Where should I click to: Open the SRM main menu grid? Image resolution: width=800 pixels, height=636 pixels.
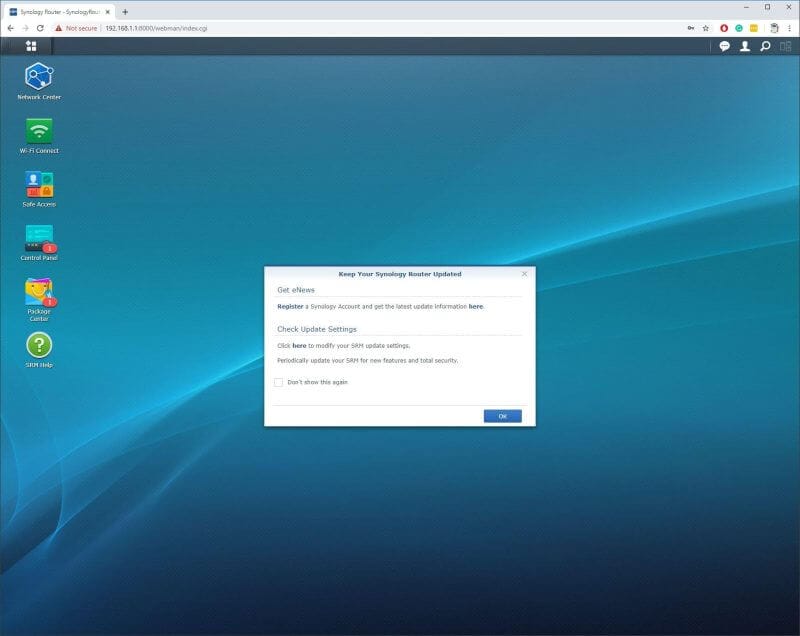click(30, 46)
